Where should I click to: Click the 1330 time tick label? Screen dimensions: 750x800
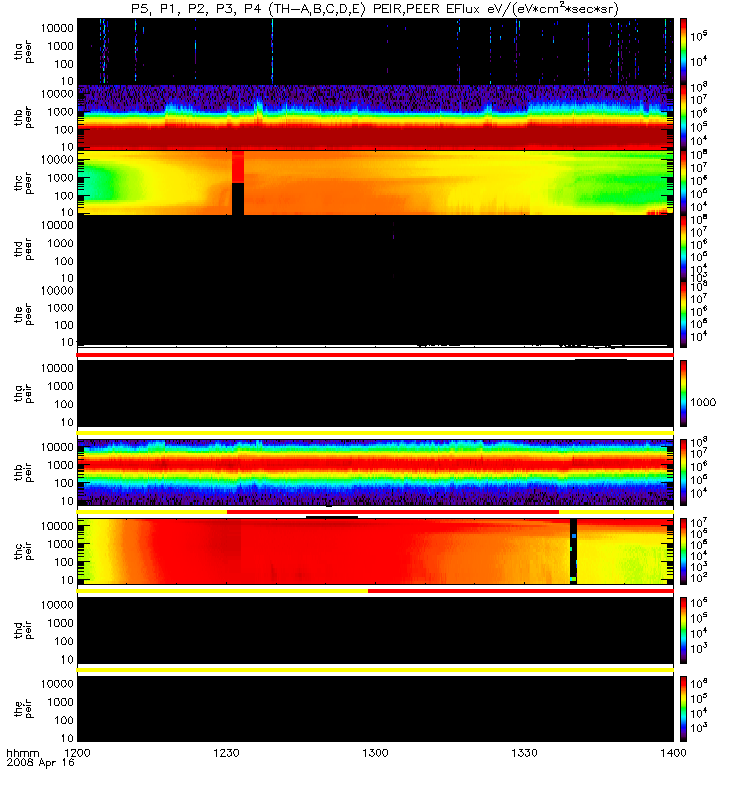(524, 753)
